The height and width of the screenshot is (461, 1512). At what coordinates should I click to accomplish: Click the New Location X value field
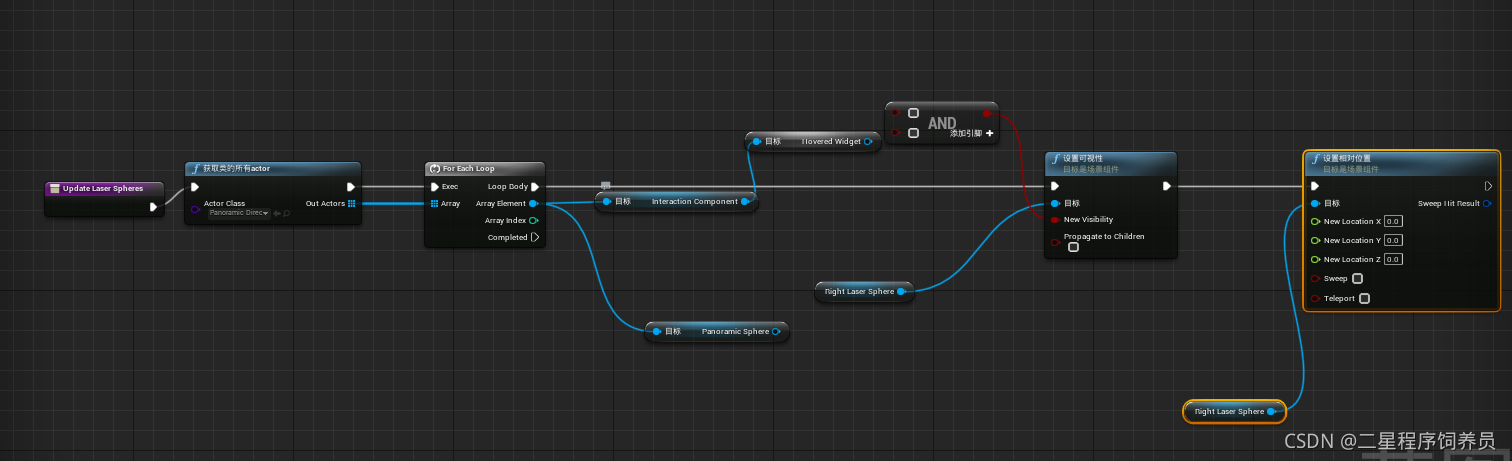(x=1393, y=221)
